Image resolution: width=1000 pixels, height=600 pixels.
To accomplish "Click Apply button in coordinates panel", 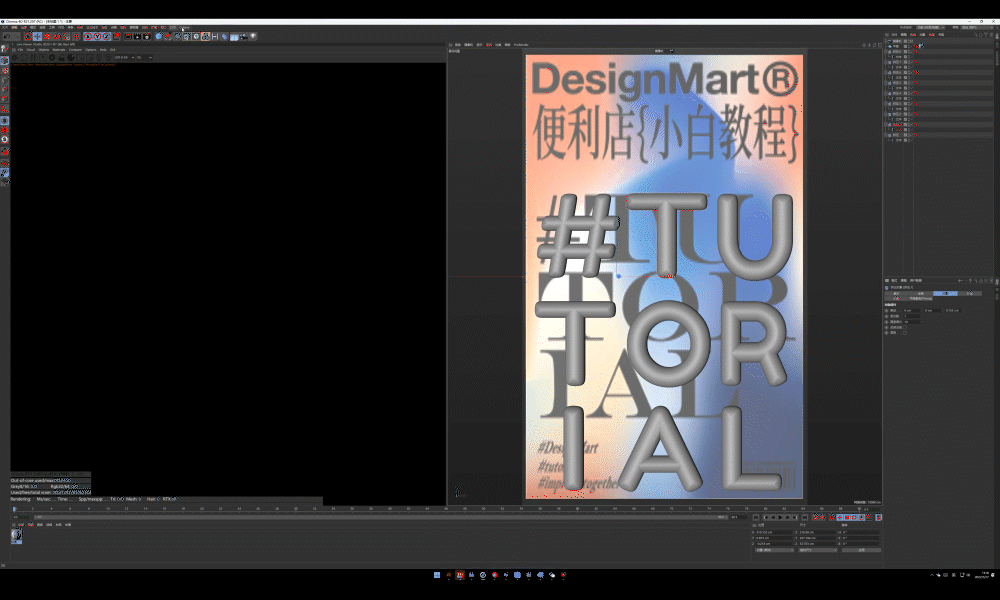I will tap(861, 550).
